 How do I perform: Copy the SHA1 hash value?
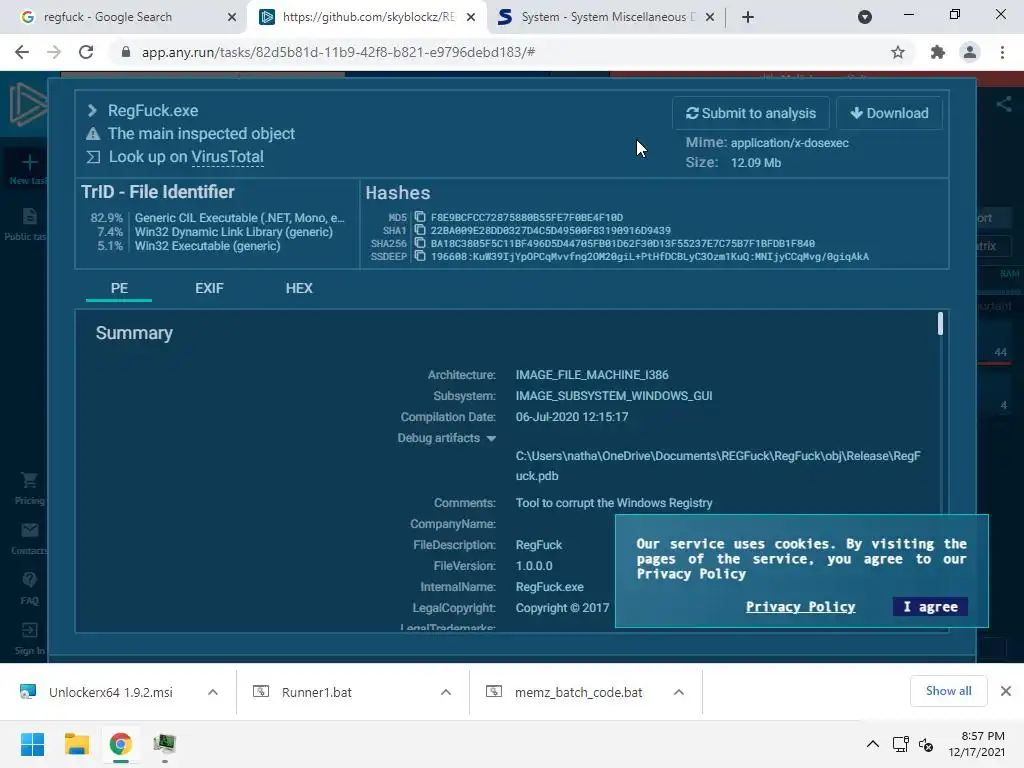(x=420, y=230)
